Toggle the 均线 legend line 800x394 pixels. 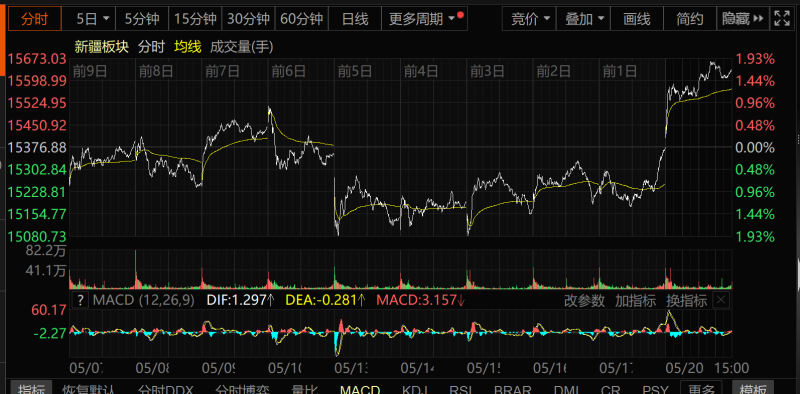[x=188, y=47]
